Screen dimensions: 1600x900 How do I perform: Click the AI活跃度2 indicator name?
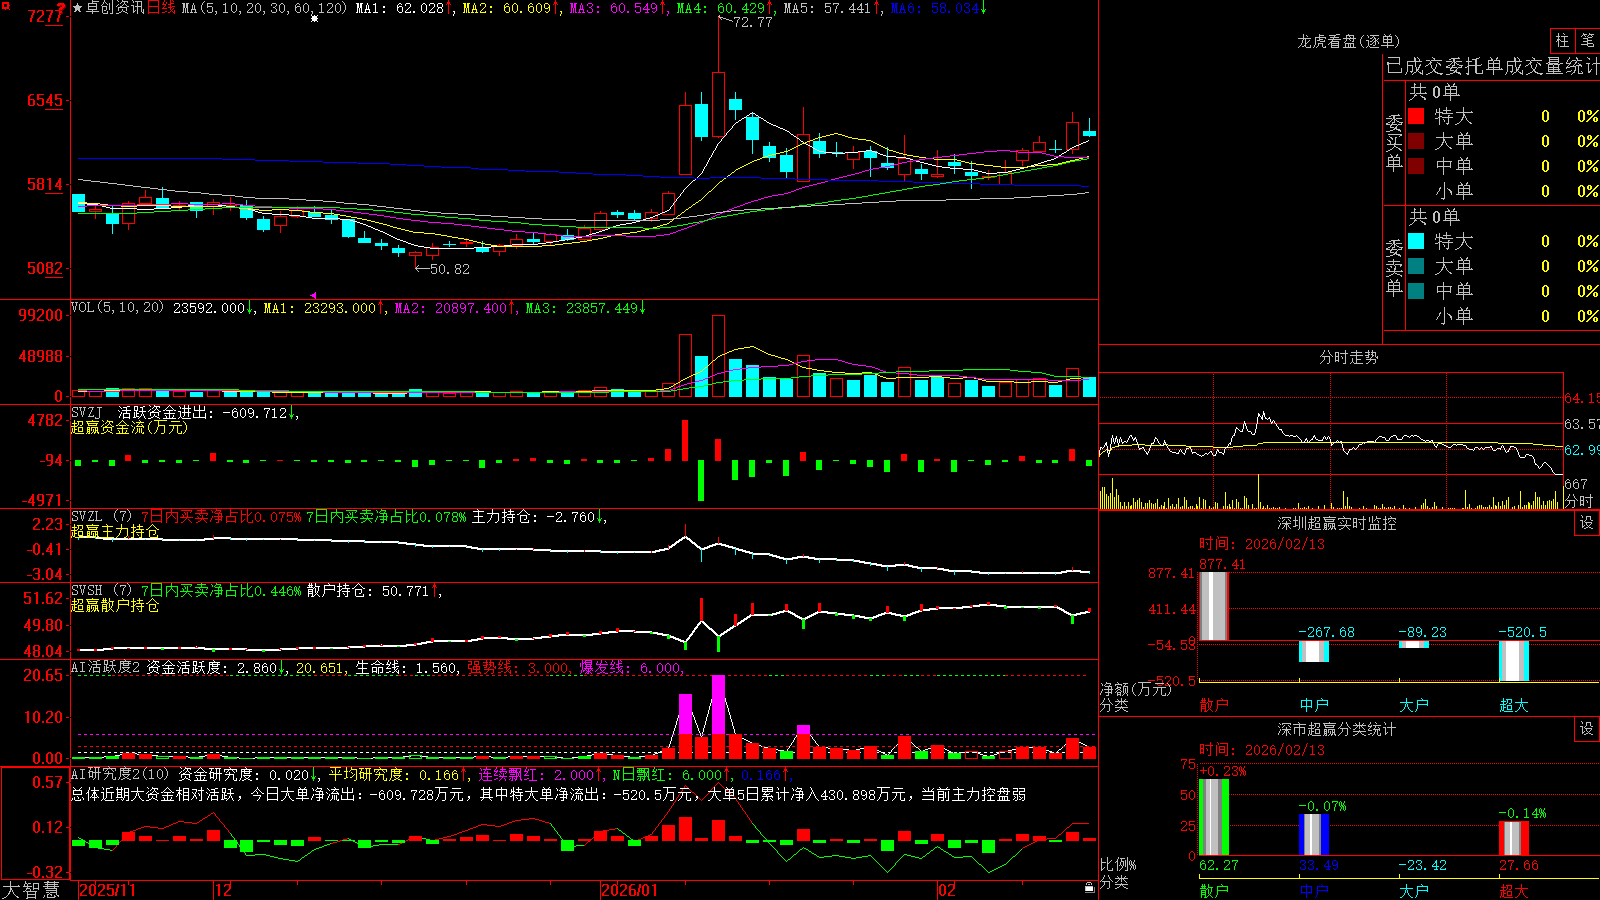click(106, 667)
